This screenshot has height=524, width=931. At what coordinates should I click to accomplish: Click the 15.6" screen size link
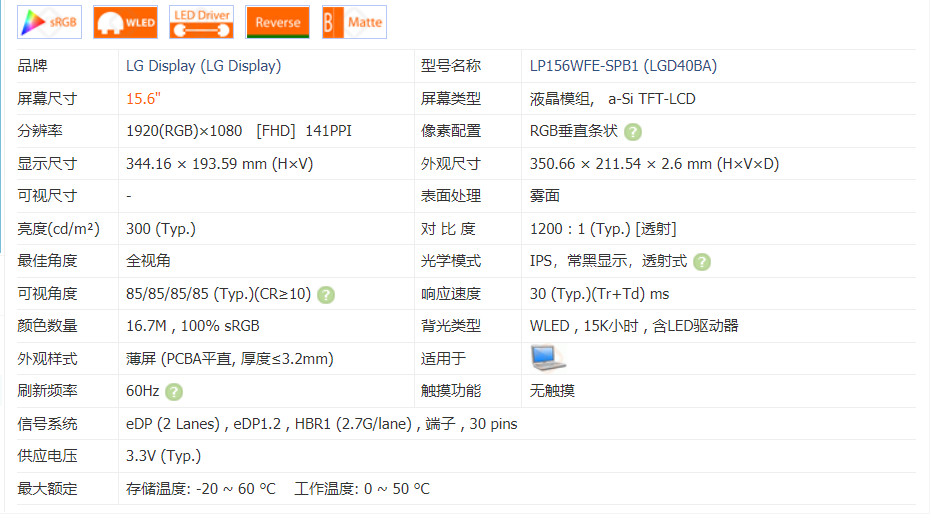[143, 99]
